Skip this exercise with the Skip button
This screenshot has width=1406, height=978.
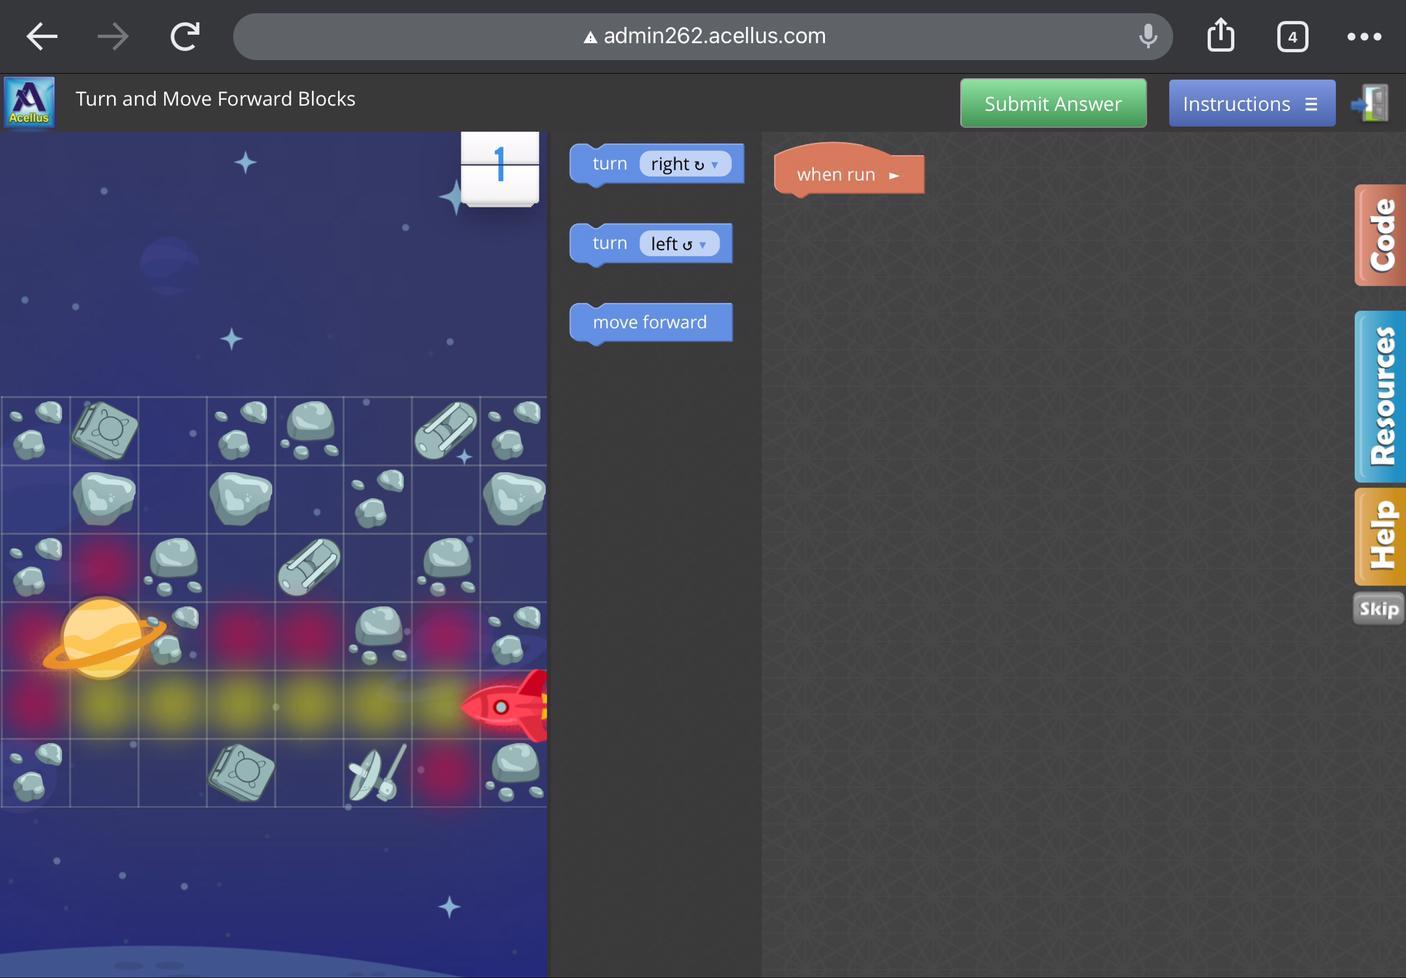1379,609
